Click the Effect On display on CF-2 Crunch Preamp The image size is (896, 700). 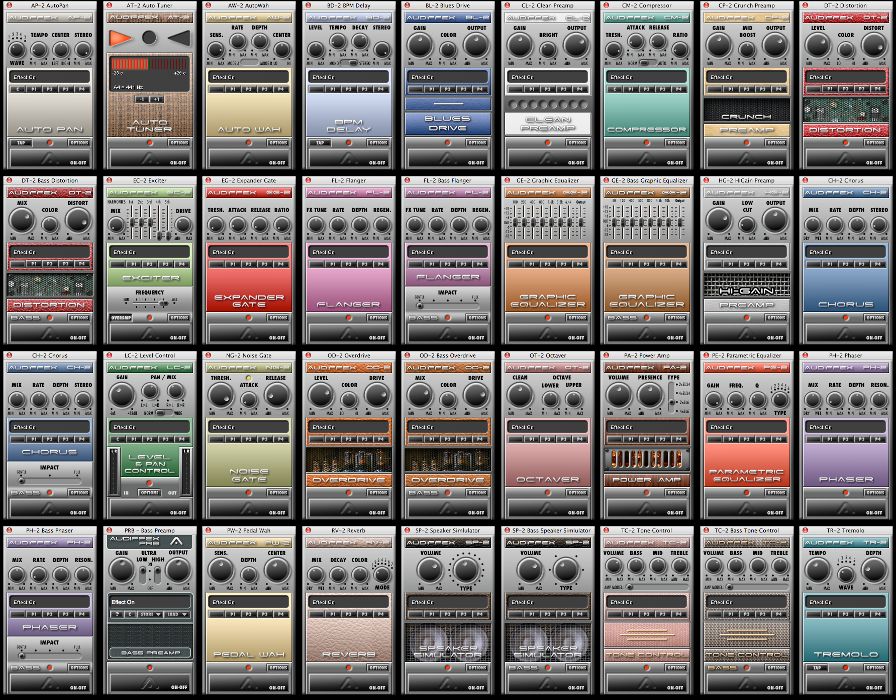coord(746,77)
